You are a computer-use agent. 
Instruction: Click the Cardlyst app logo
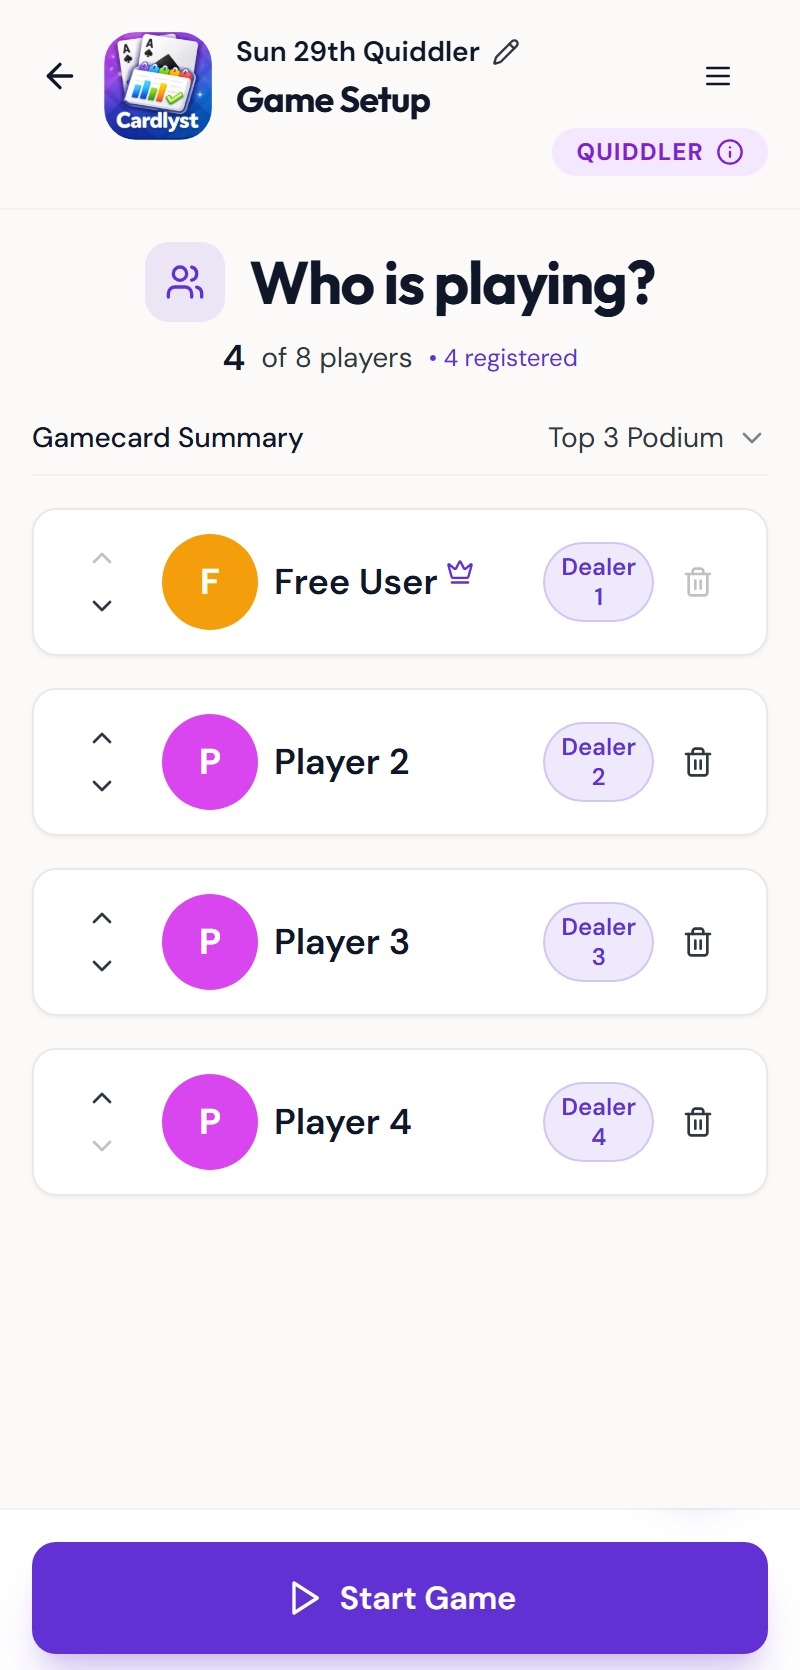pyautogui.click(x=158, y=86)
